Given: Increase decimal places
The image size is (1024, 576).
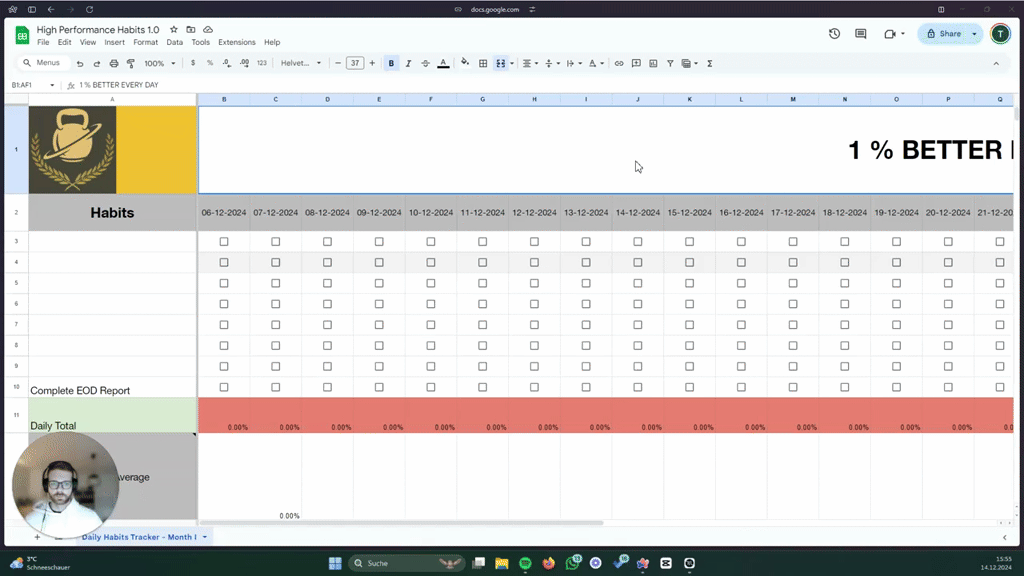Looking at the screenshot, I should [244, 63].
